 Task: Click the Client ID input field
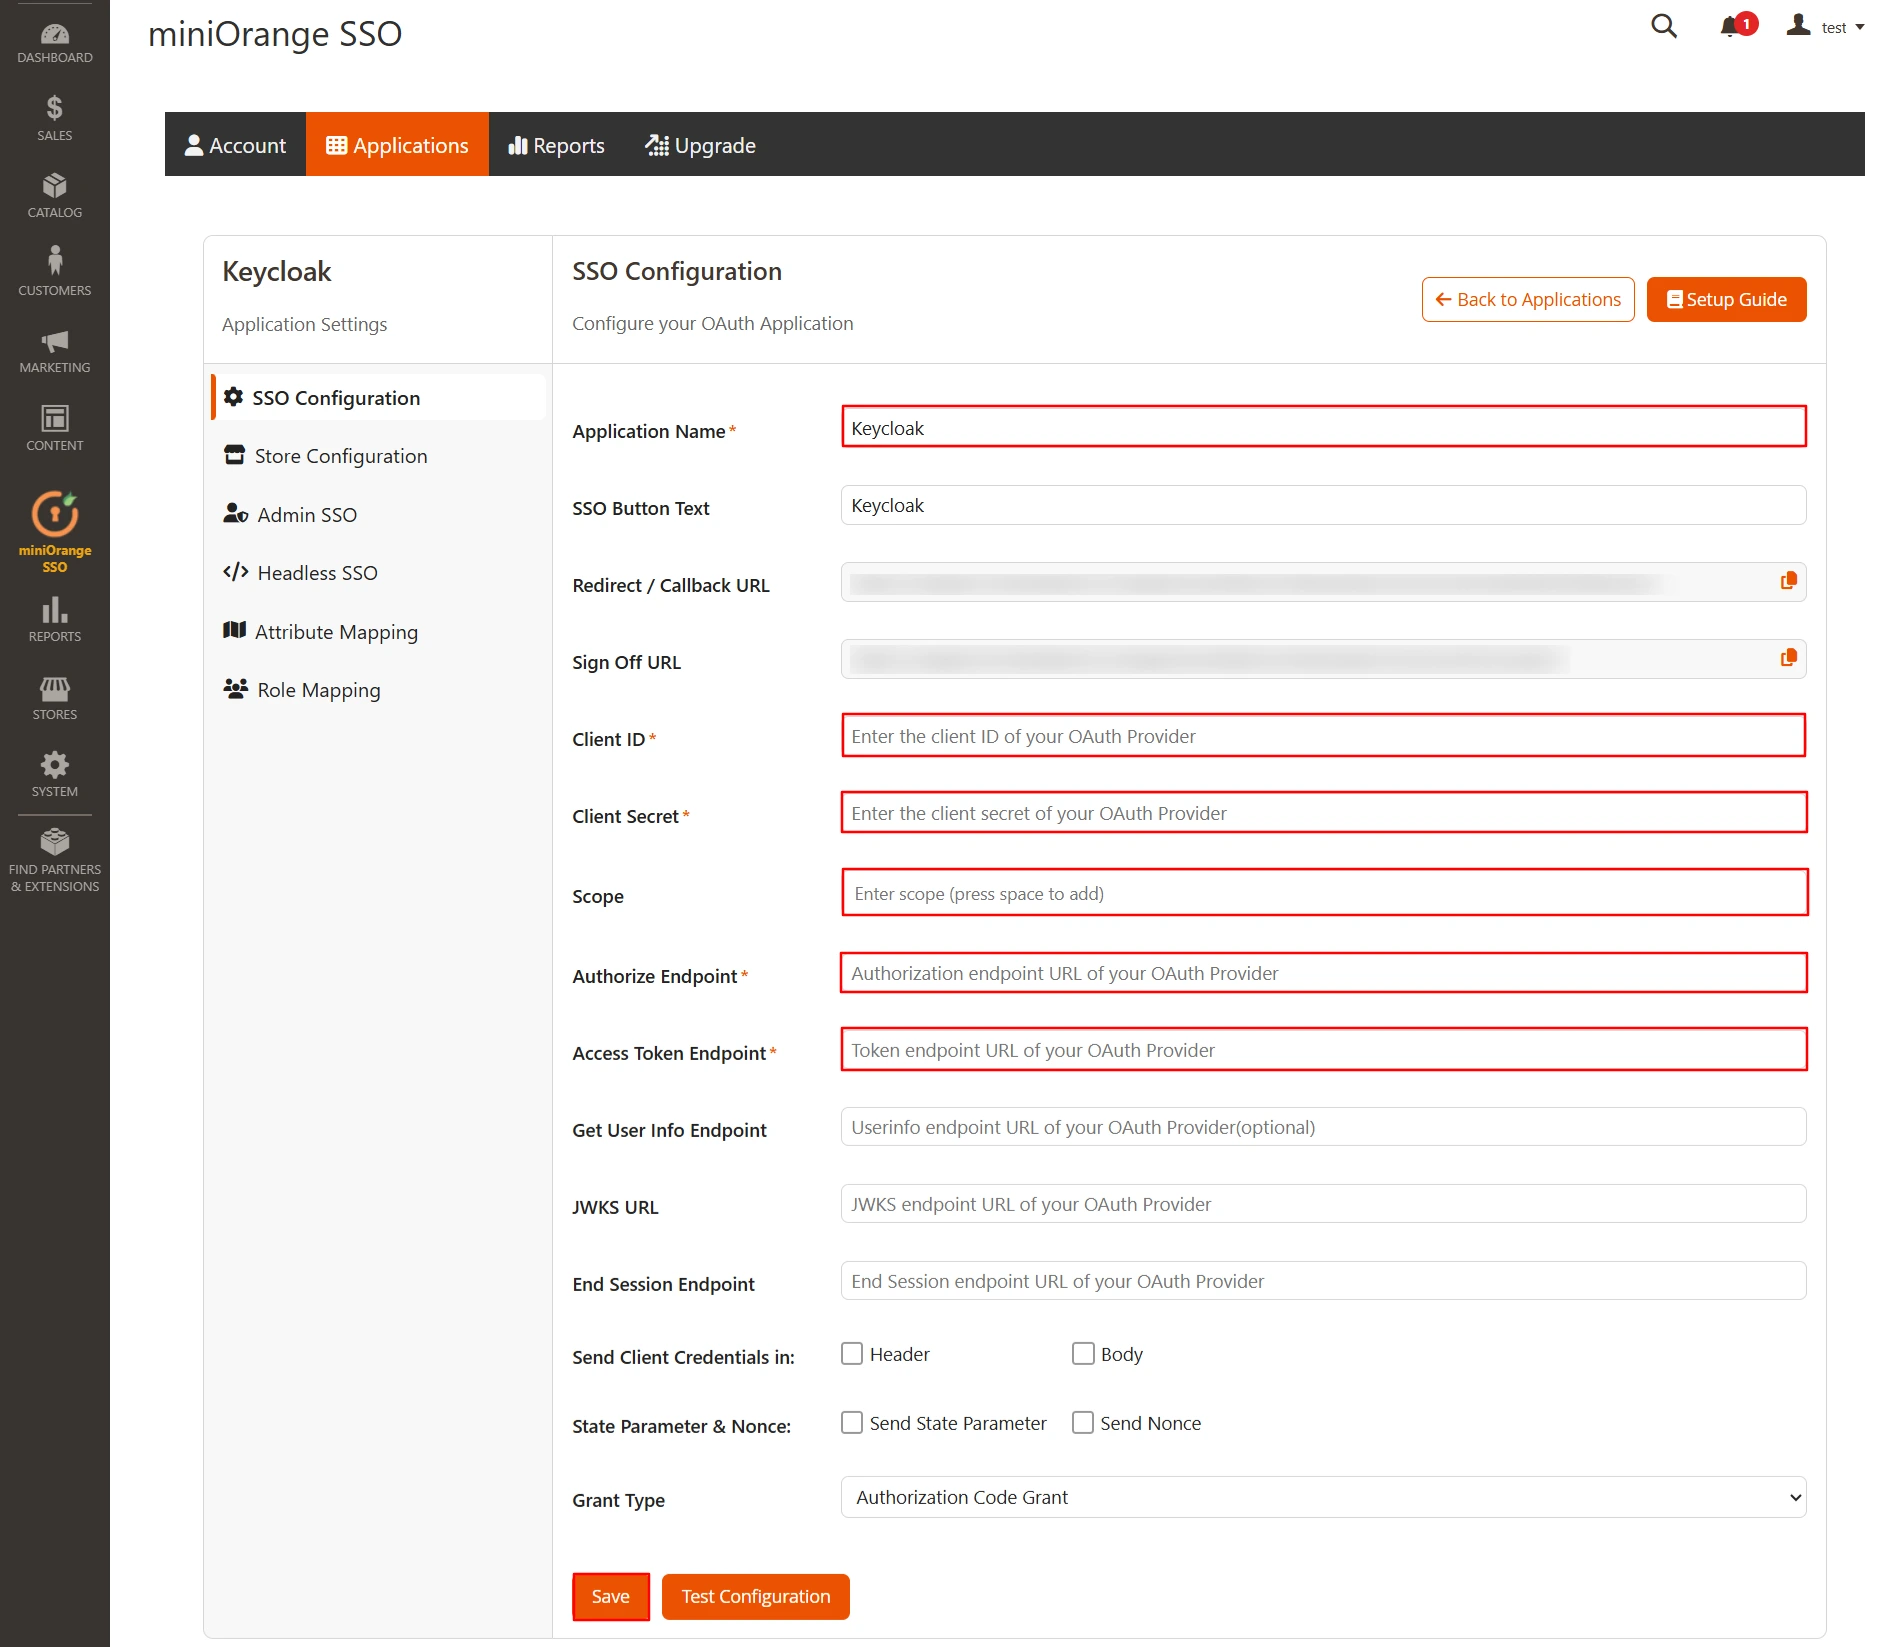tap(1322, 735)
